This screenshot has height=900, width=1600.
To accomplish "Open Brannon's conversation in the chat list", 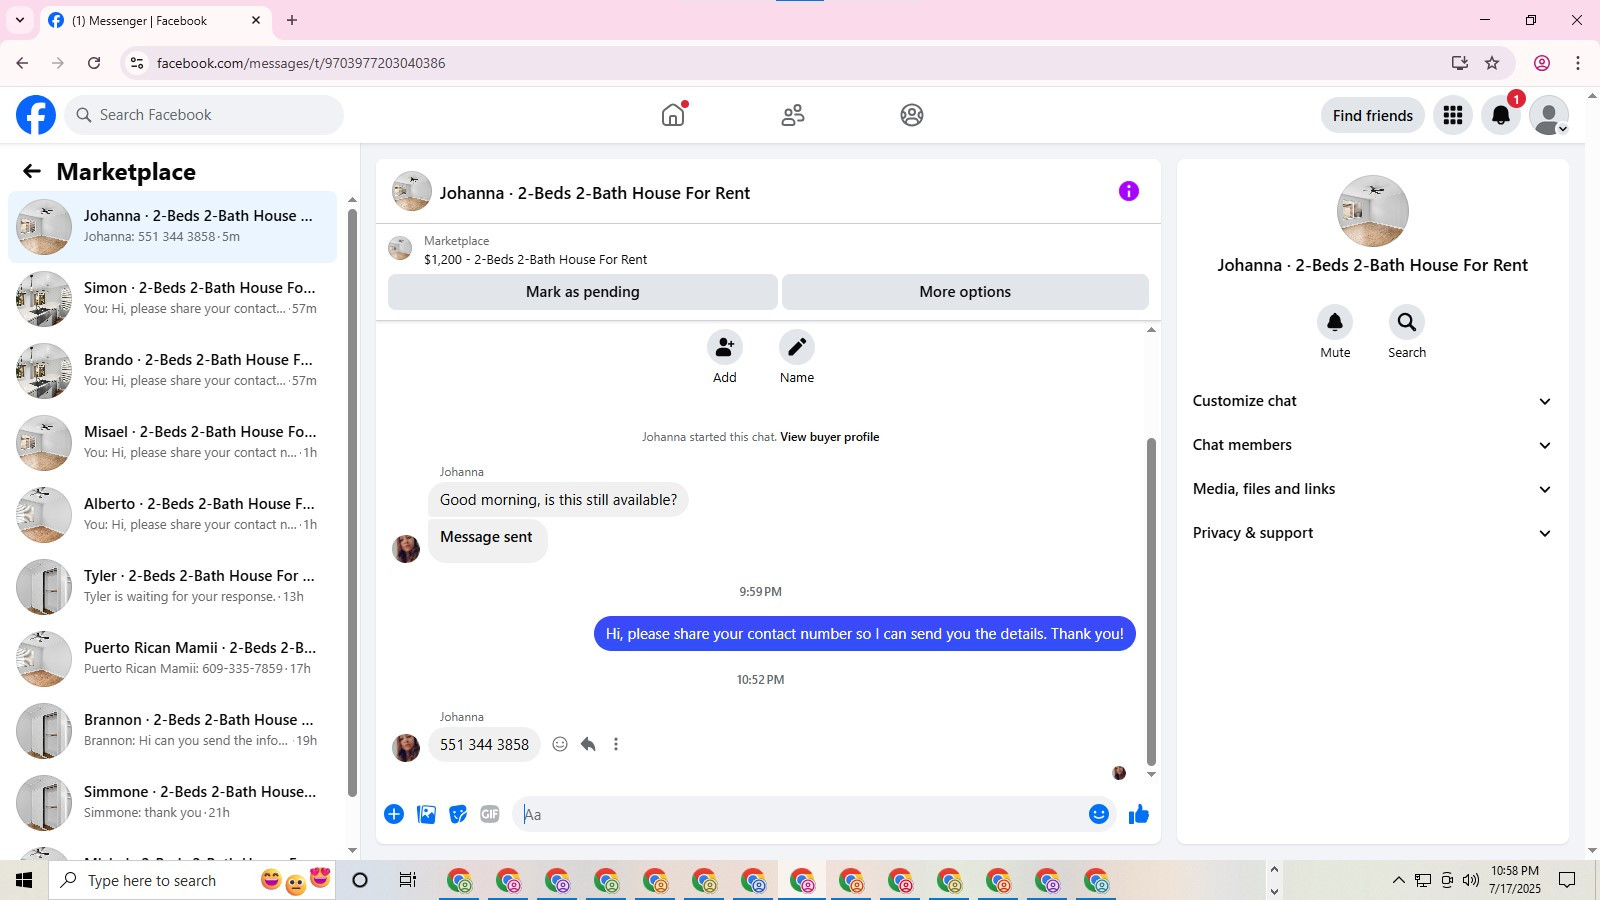I will click(x=172, y=731).
